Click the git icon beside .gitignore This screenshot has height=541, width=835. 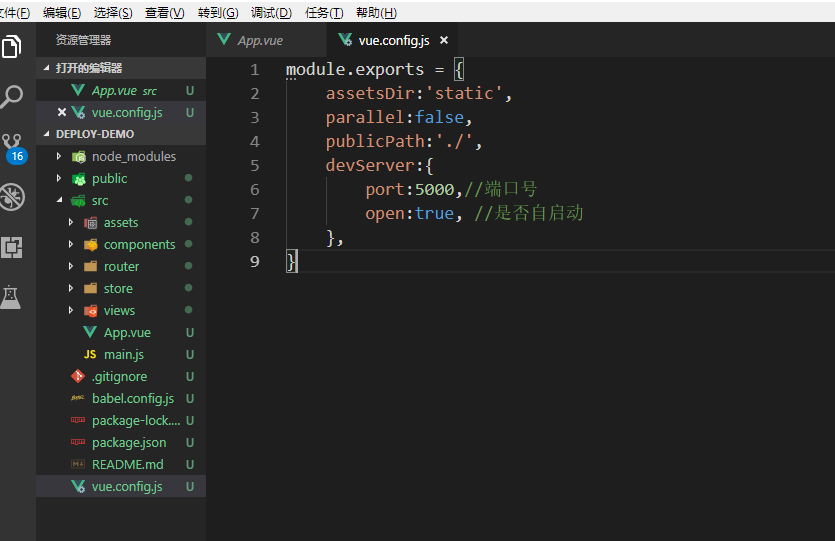pos(78,376)
